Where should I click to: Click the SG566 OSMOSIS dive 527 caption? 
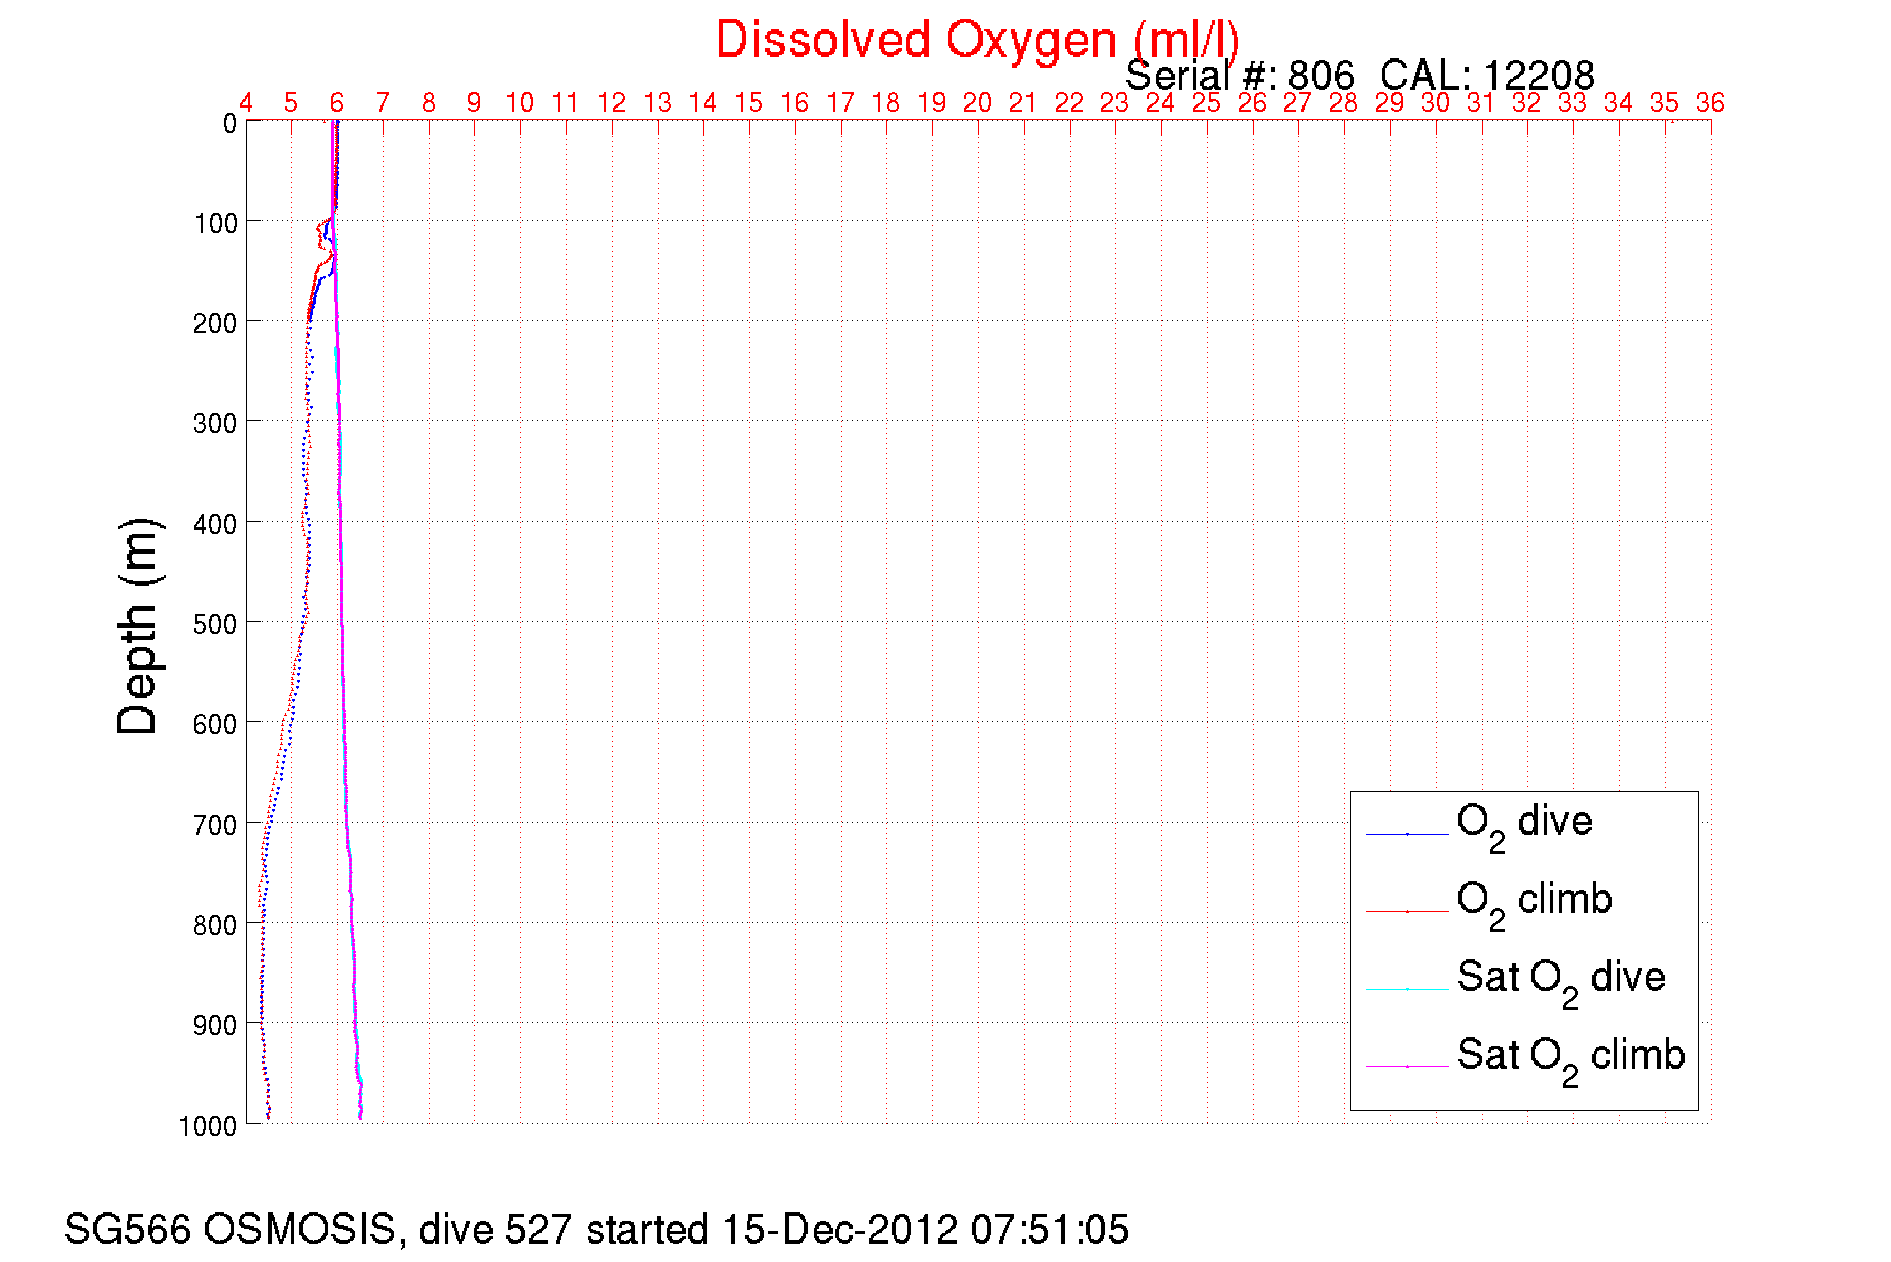coord(597,1229)
